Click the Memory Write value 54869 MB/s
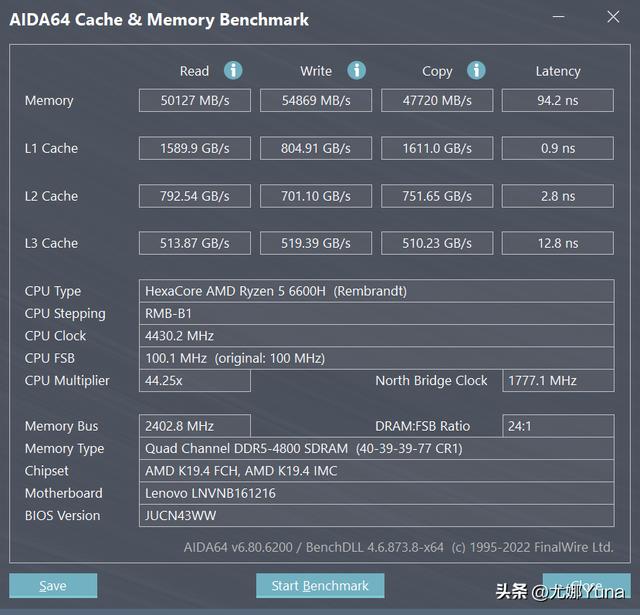The height and width of the screenshot is (615, 640). pyautogui.click(x=316, y=101)
